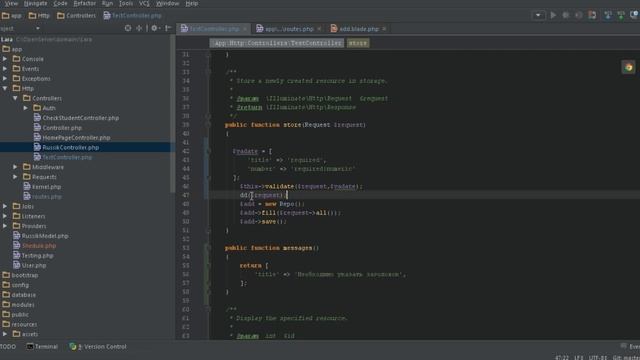Viewport: 640px width, 360px height.
Task: Click the TestController.php breadcrumb in navigation bar
Action: (132, 16)
